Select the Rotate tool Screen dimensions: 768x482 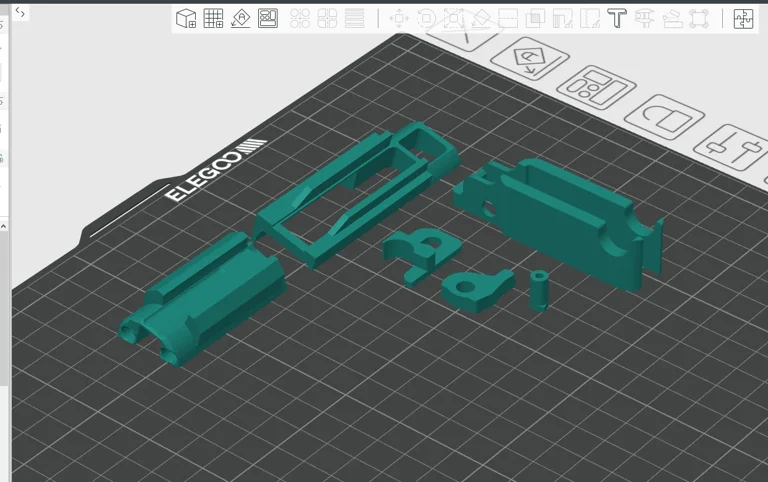pyautogui.click(x=426, y=18)
